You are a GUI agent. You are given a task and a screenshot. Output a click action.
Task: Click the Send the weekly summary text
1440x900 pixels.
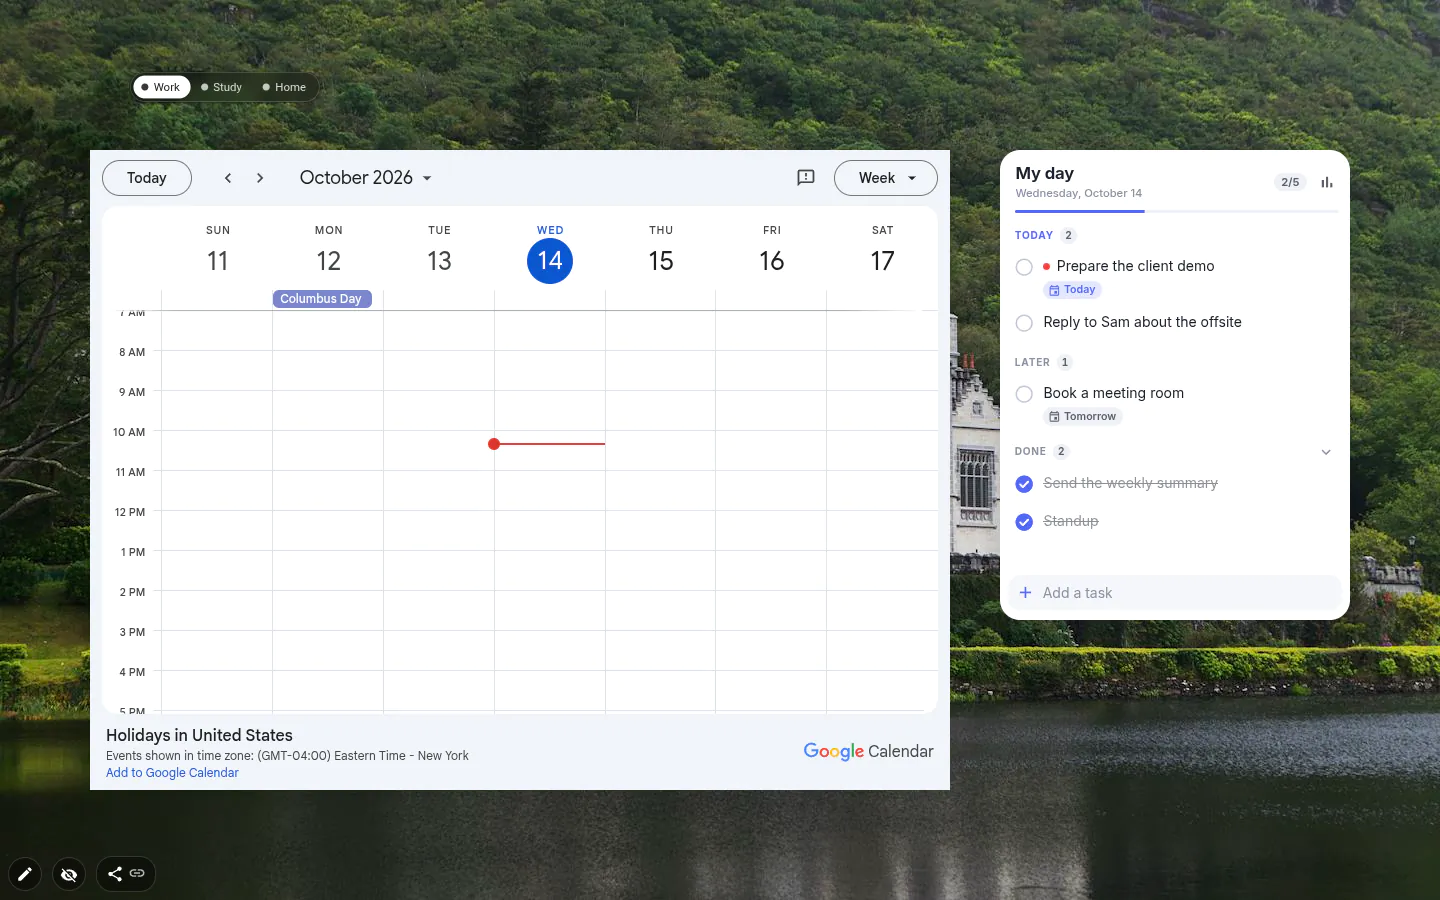[1130, 483]
